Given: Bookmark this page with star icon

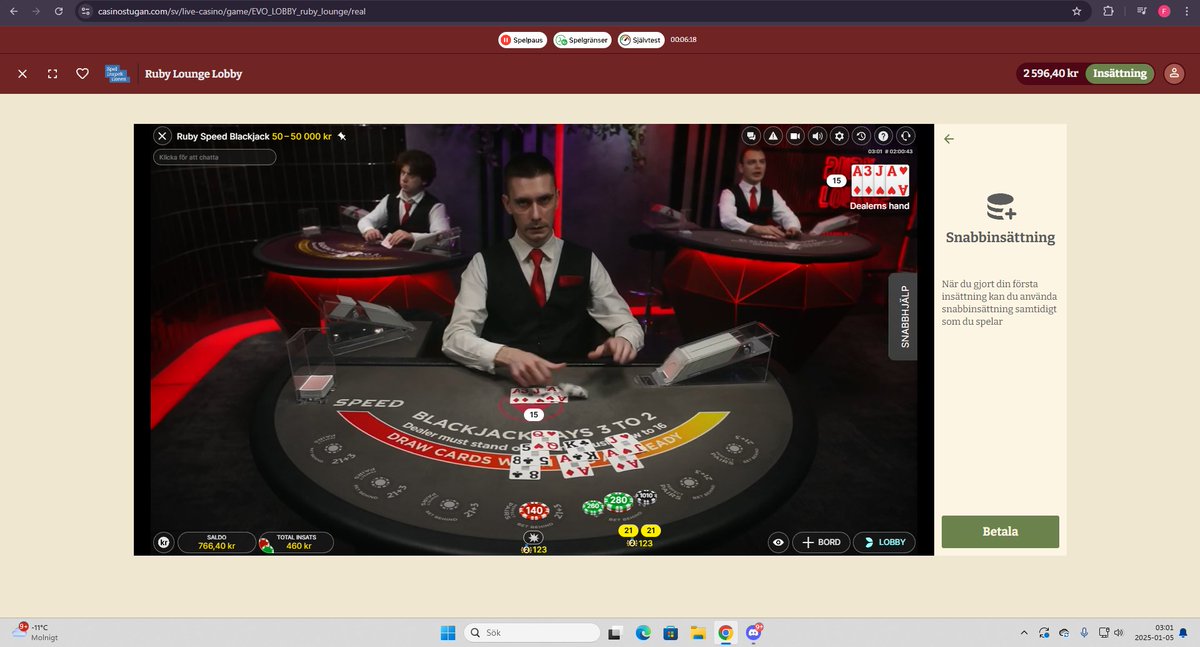Looking at the screenshot, I should click(1077, 11).
